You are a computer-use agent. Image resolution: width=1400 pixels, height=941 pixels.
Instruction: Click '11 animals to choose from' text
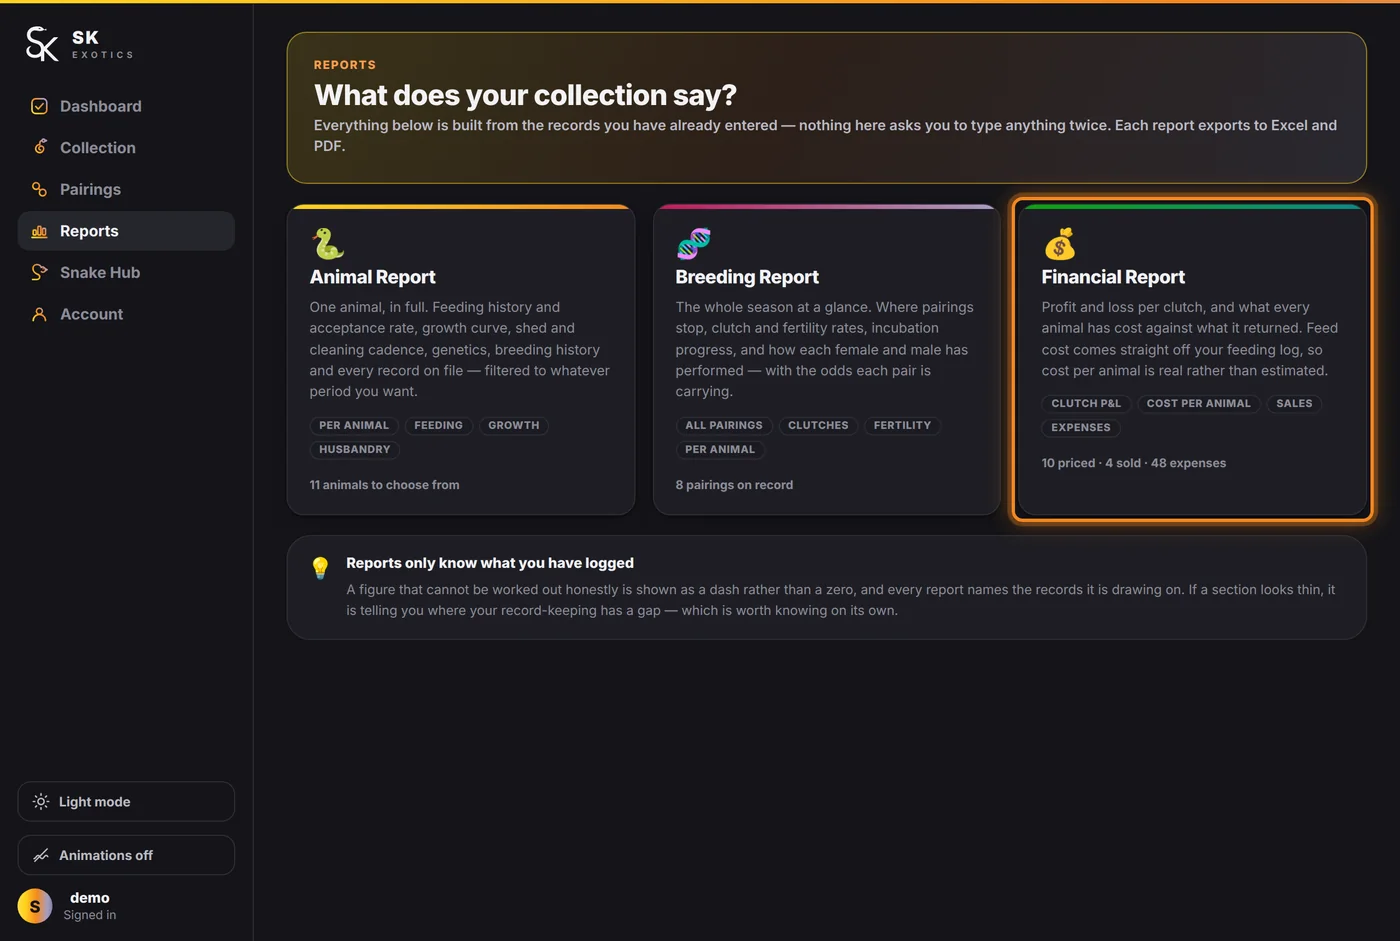[385, 485]
